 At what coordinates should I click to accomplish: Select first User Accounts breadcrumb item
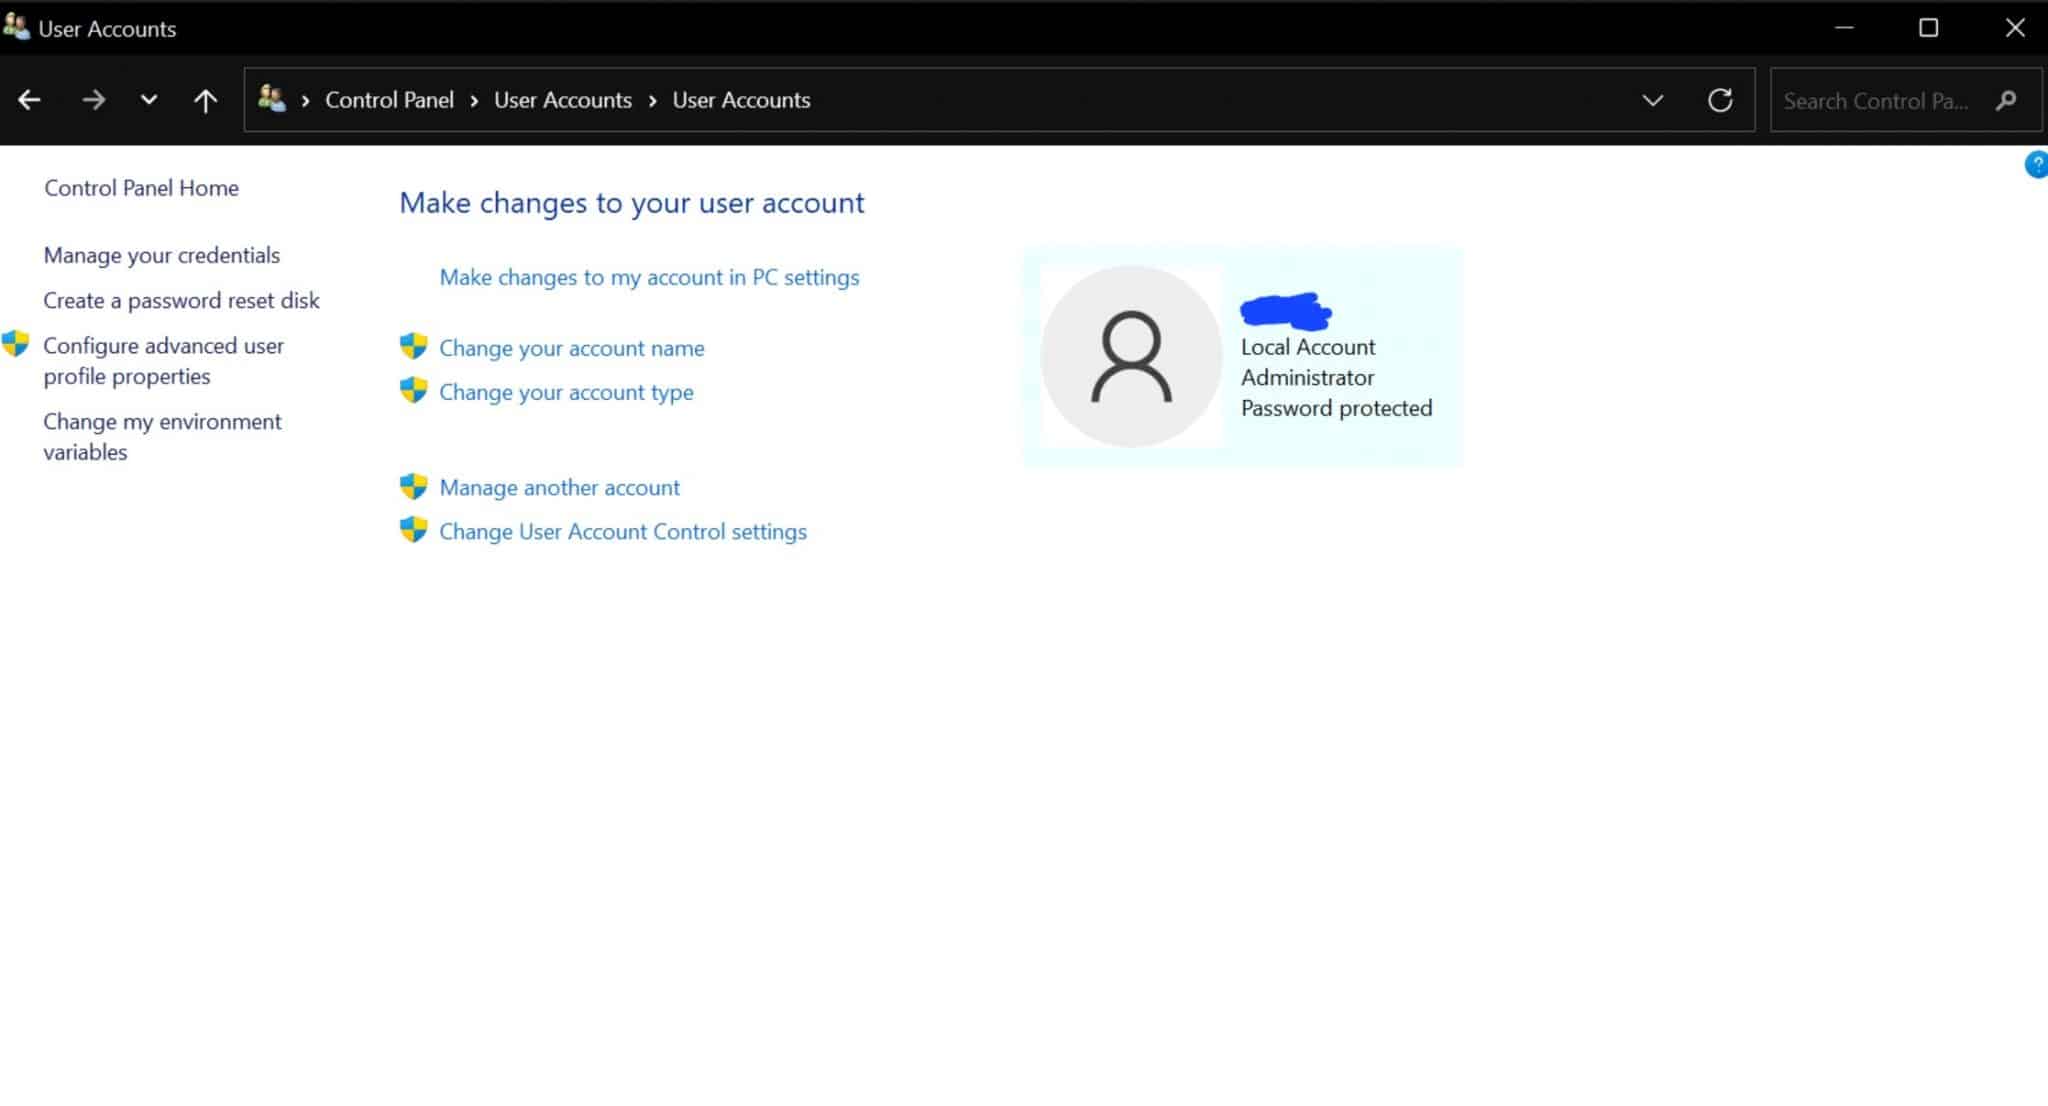[562, 100]
